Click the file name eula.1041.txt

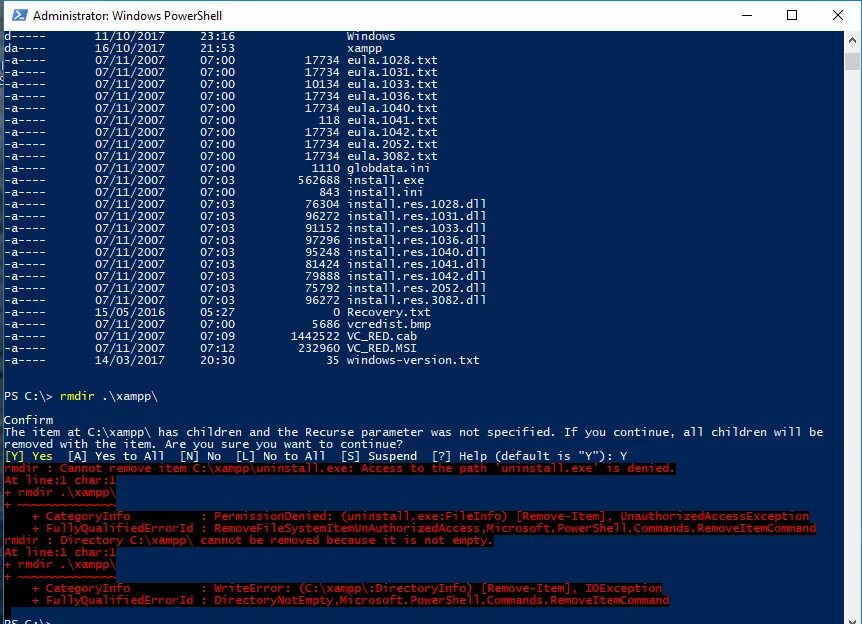click(x=393, y=120)
